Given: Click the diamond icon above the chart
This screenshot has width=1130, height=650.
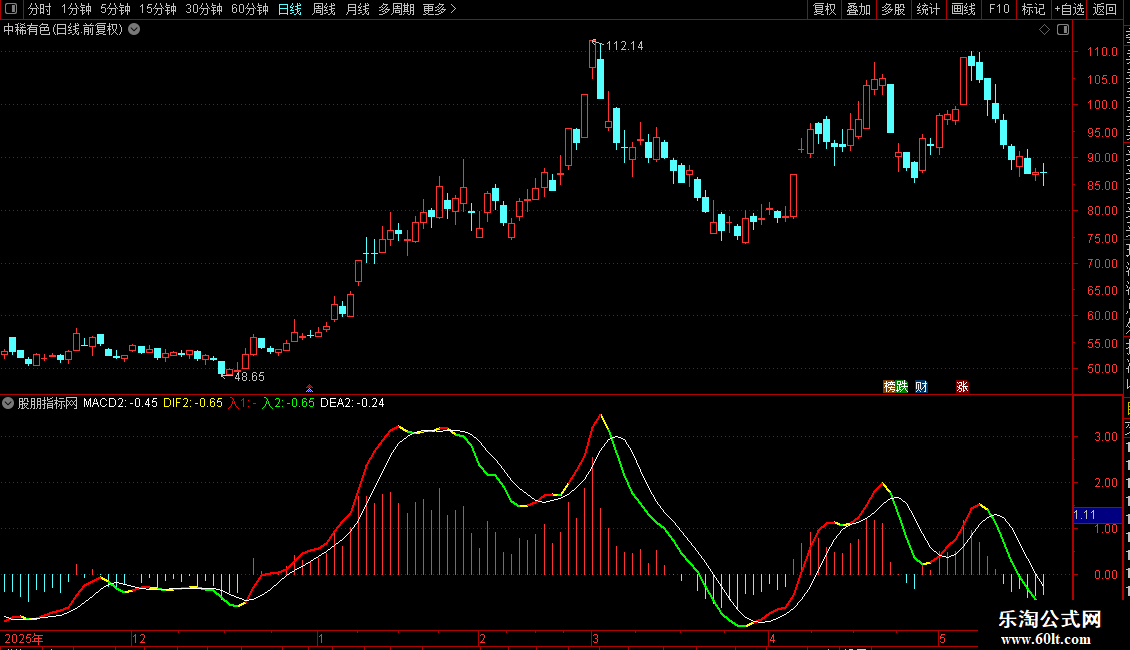Looking at the screenshot, I should click(x=1044, y=30).
